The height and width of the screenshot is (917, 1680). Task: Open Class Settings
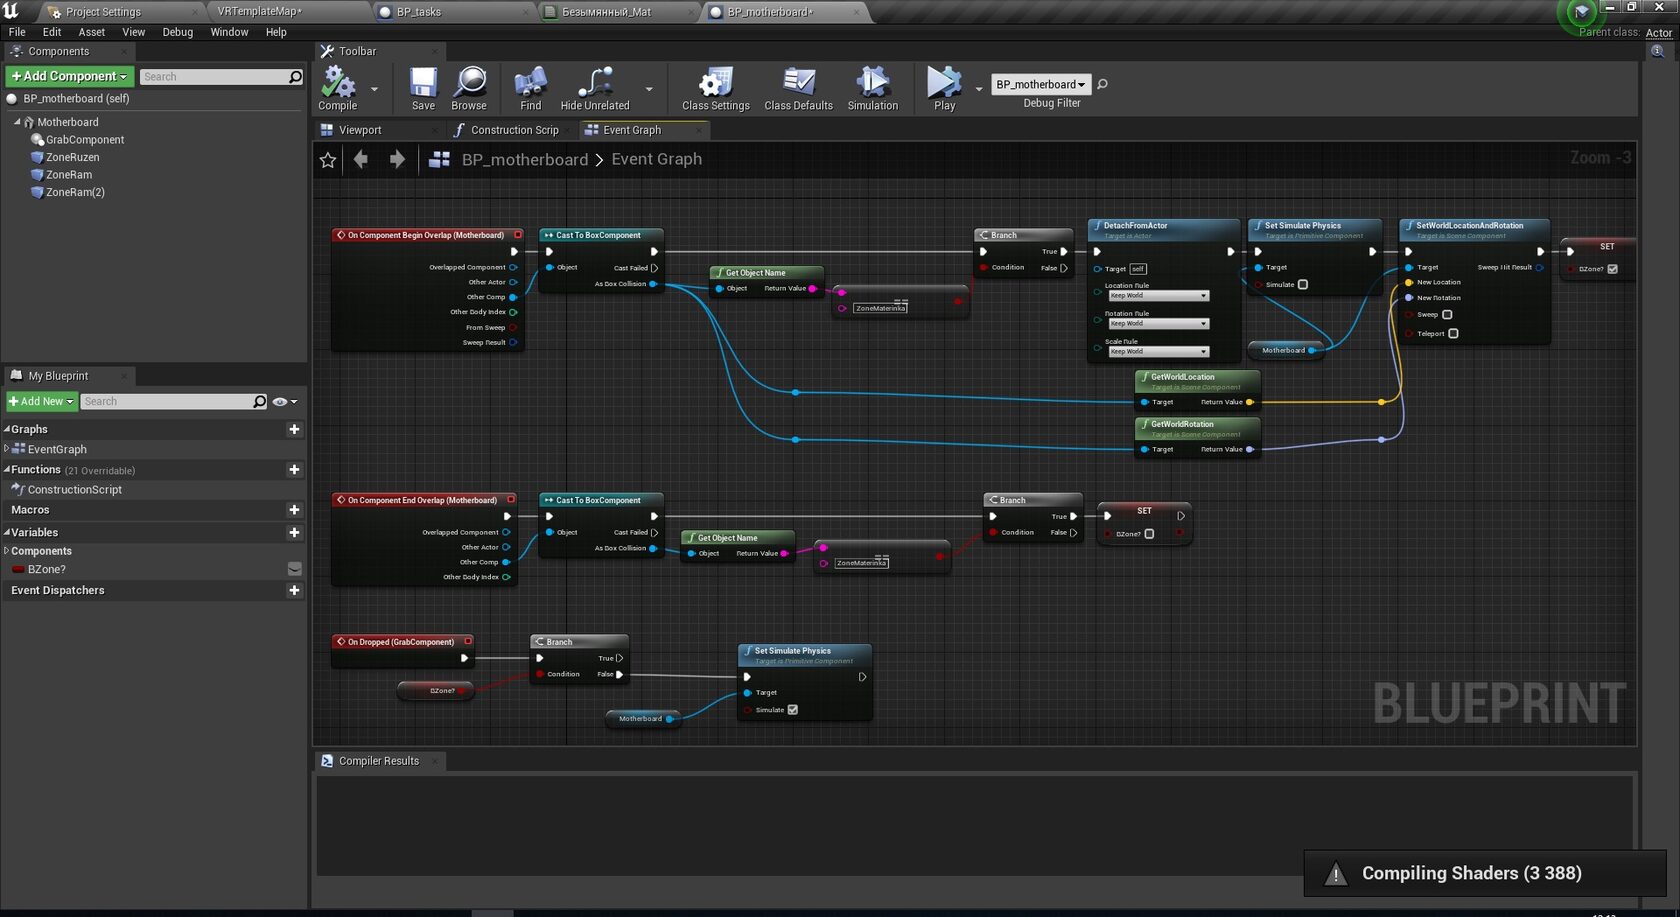point(716,87)
